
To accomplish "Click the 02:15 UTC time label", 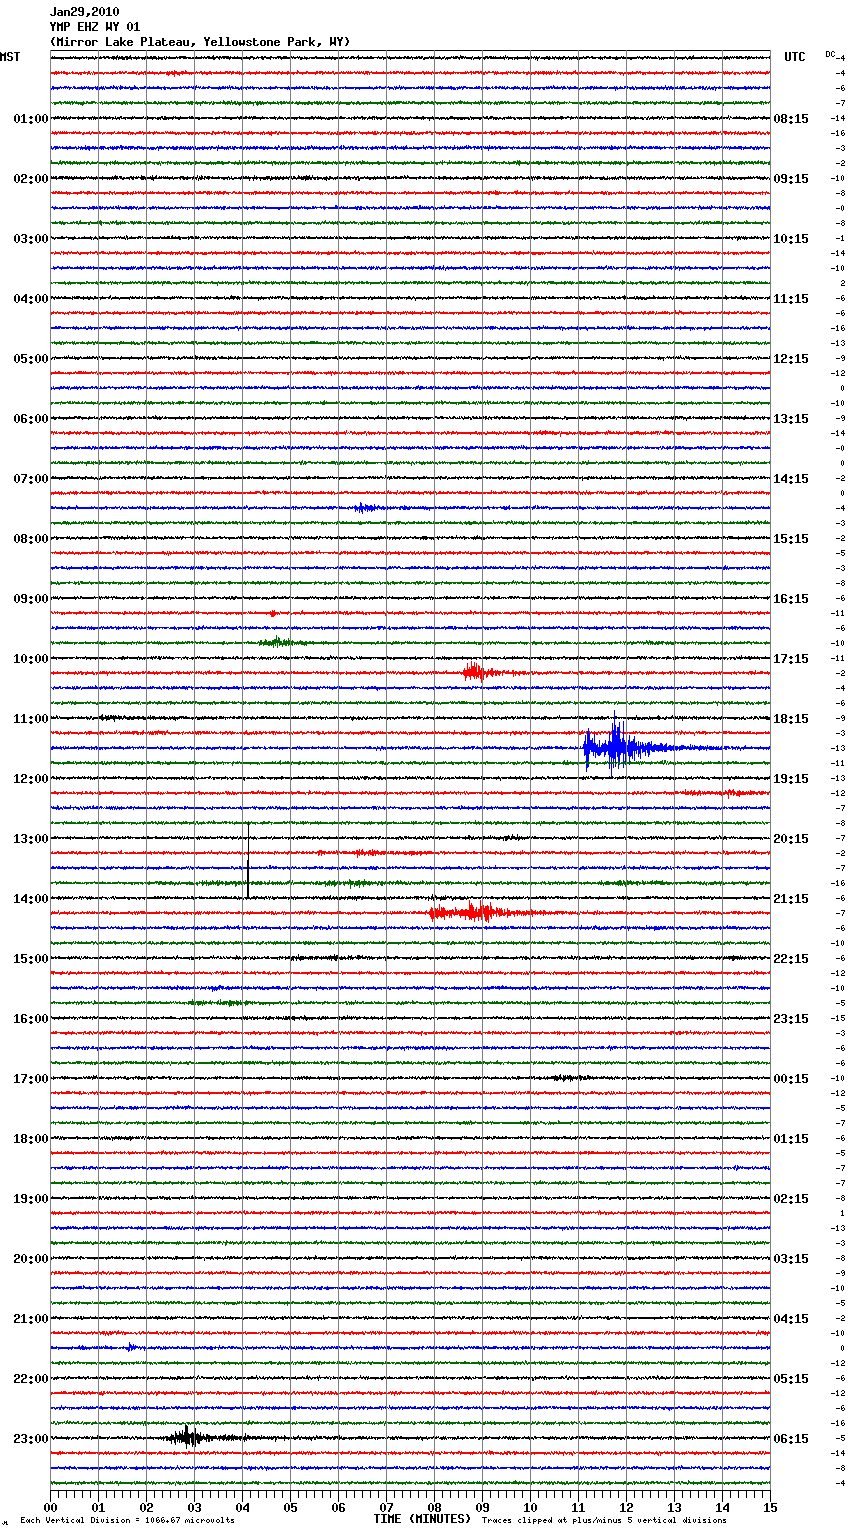I will (791, 1199).
